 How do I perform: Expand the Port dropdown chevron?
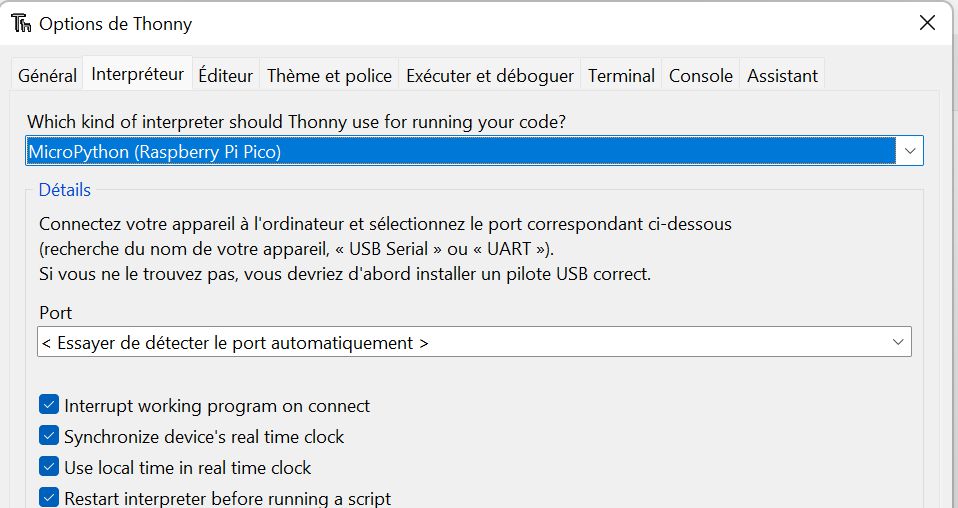898,342
